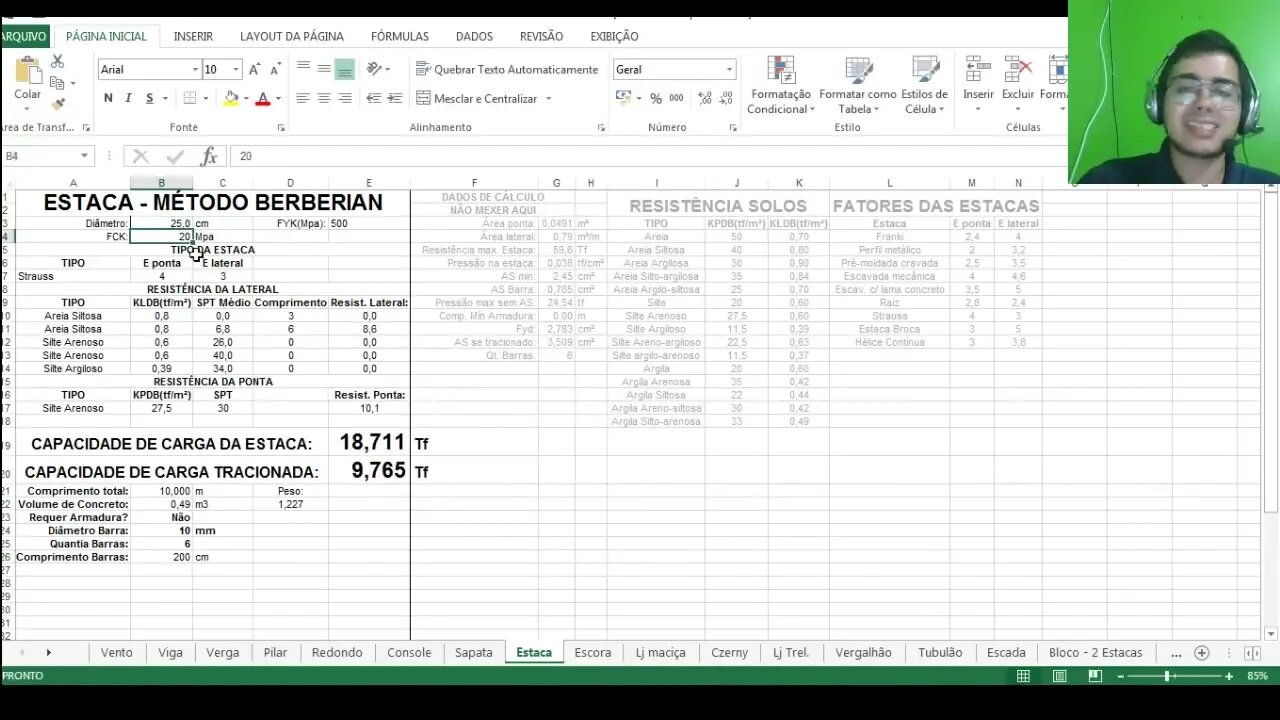This screenshot has height=720, width=1280.
Task: Switch to Normal view icon in status bar
Action: 1023,676
